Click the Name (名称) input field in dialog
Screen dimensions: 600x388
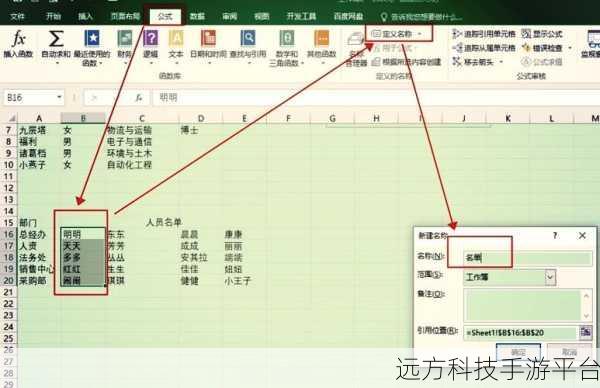[527, 258]
